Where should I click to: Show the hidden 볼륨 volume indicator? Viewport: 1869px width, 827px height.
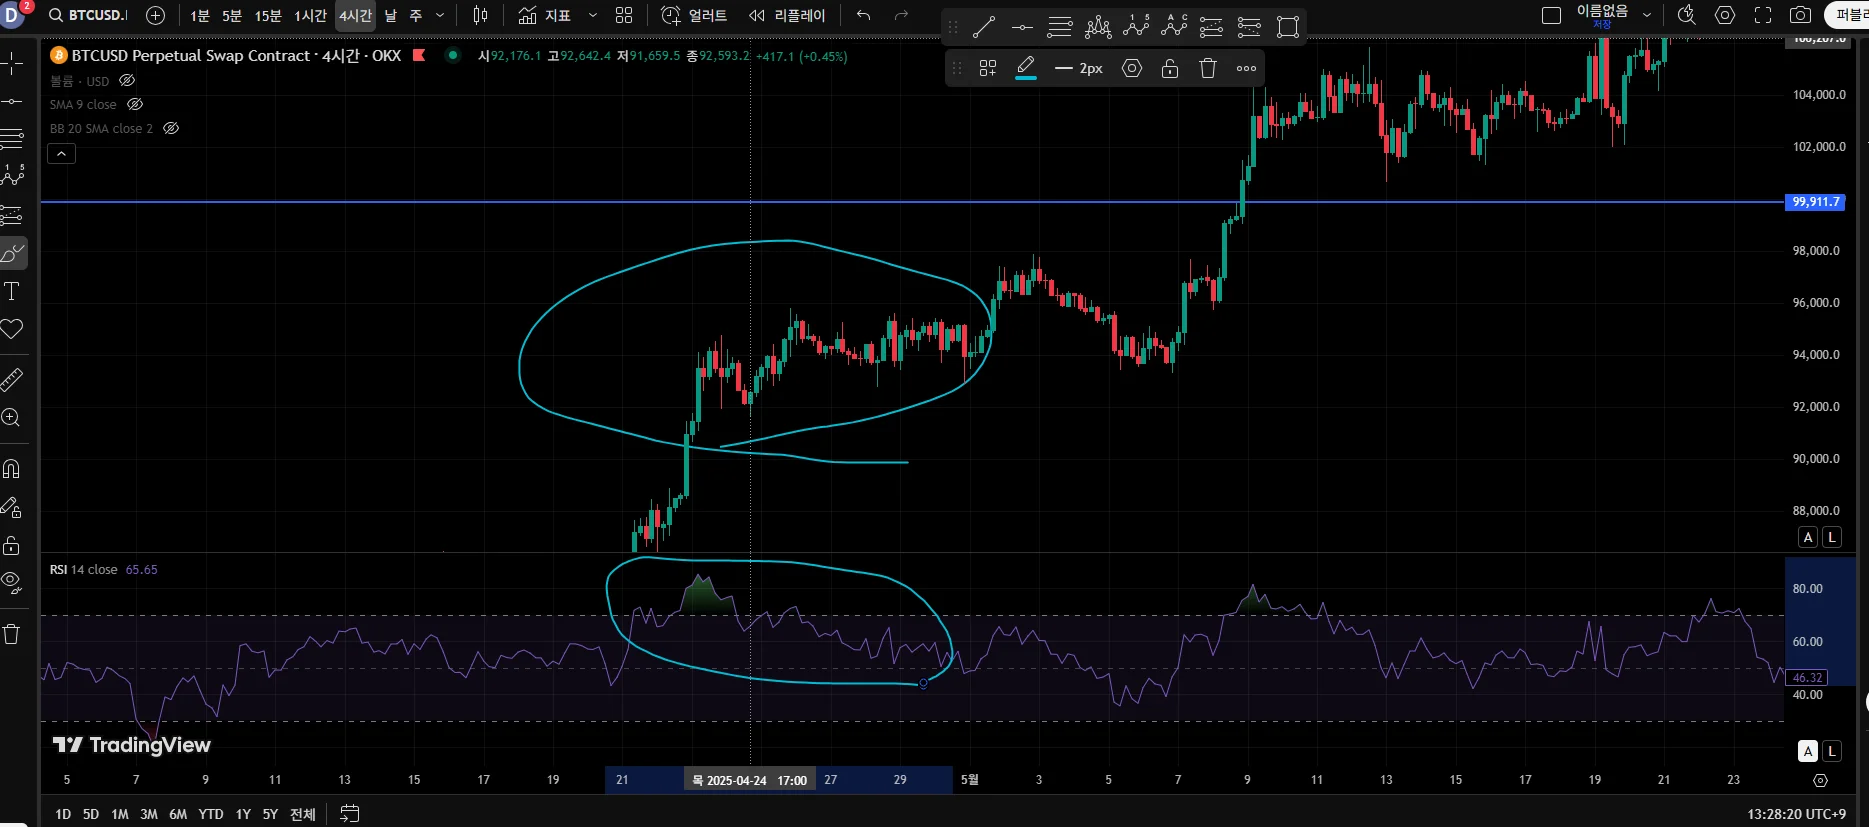pos(127,80)
